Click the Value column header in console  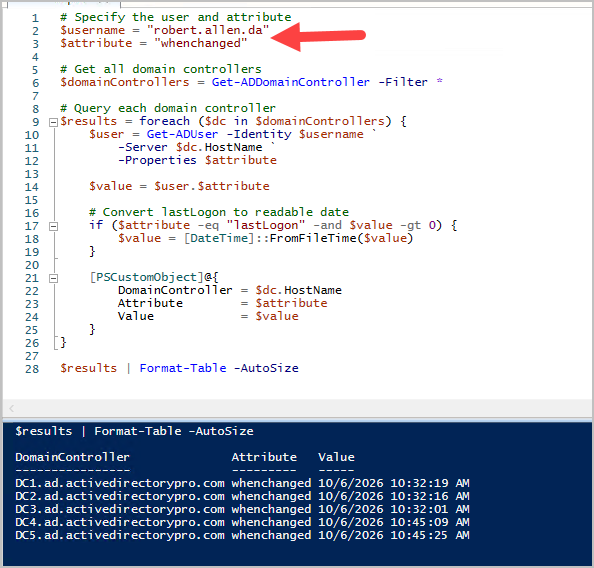[x=336, y=457]
